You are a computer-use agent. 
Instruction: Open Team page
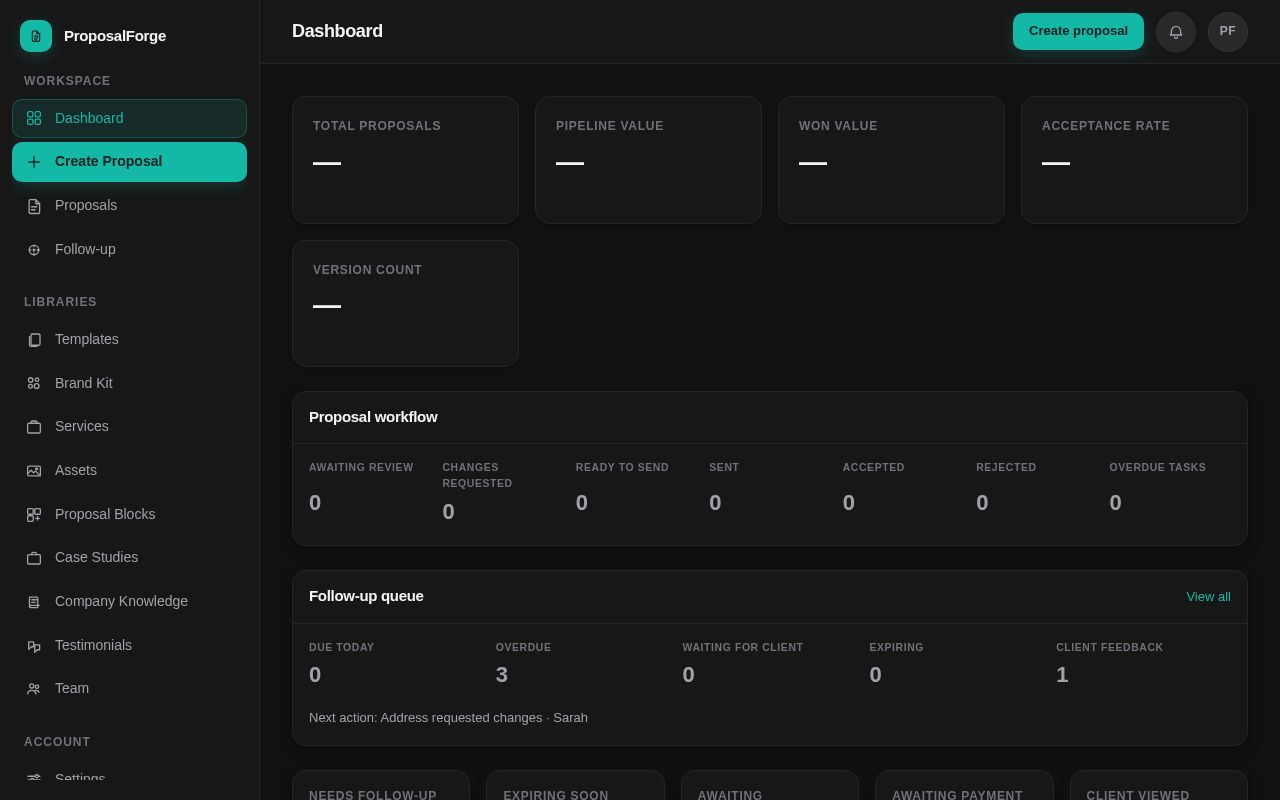pos(129,688)
